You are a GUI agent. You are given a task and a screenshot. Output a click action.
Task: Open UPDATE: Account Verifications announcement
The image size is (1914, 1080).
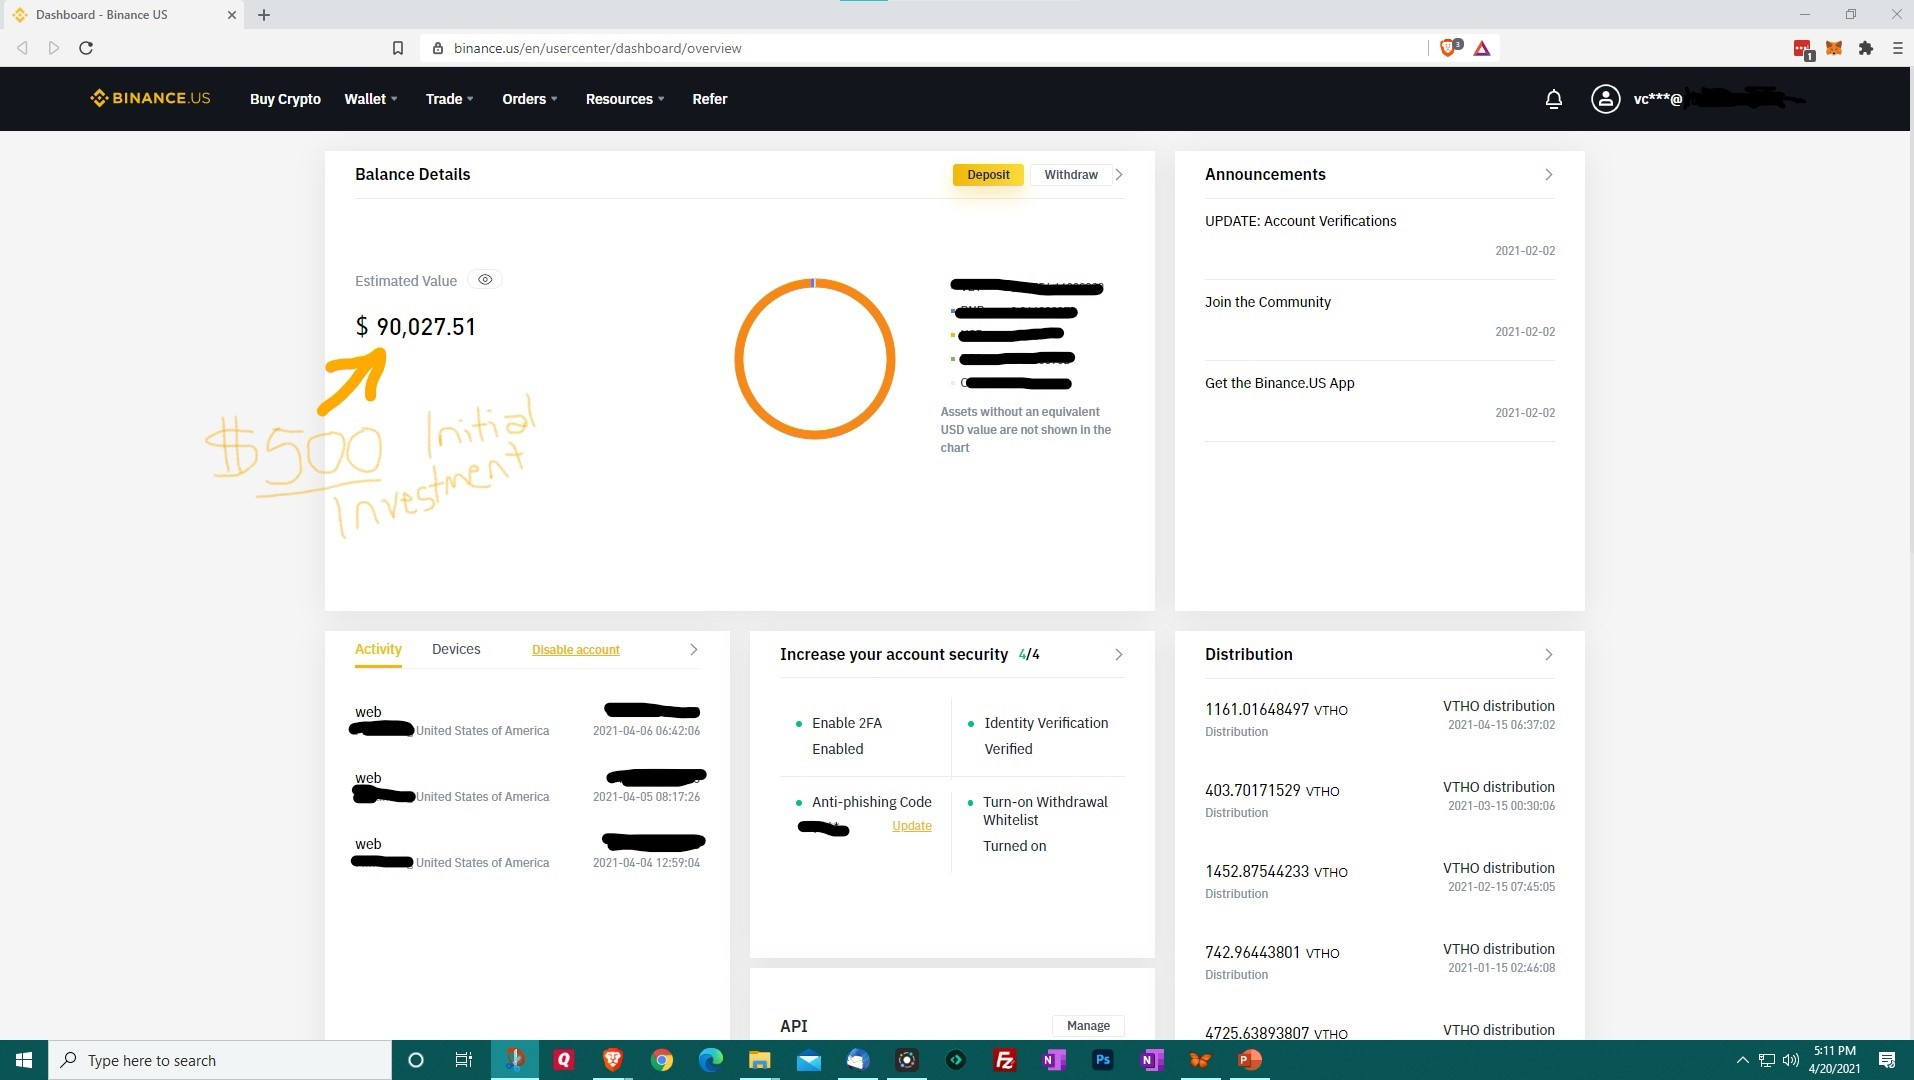pyautogui.click(x=1300, y=221)
